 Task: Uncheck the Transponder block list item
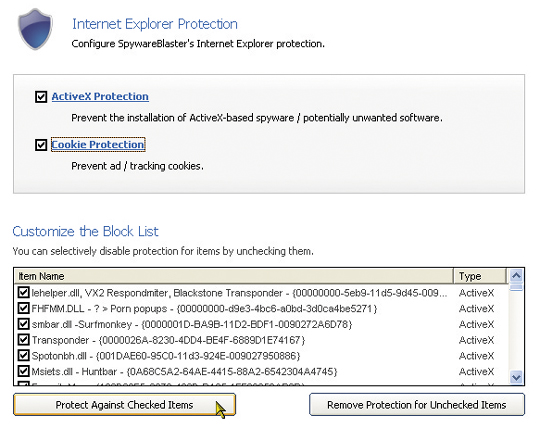[23, 340]
